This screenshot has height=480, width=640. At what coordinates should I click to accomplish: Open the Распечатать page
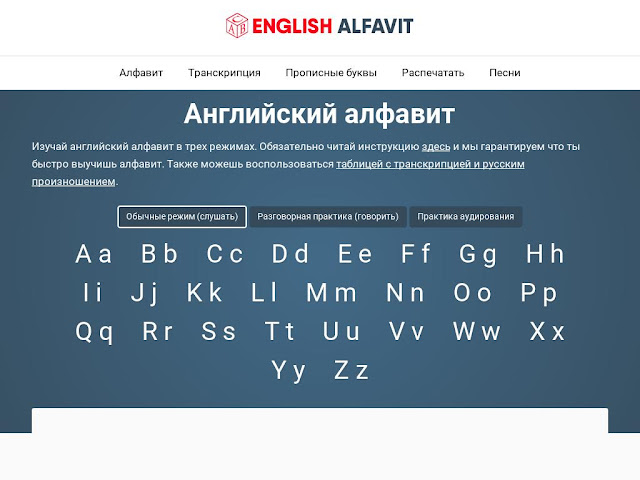pos(433,73)
